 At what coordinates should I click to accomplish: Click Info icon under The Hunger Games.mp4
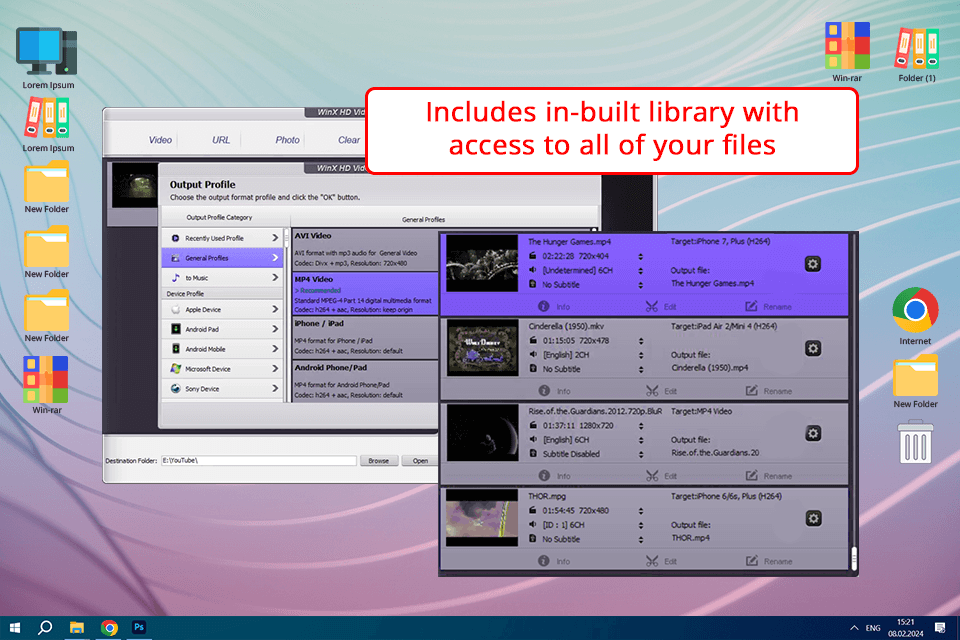tap(544, 306)
